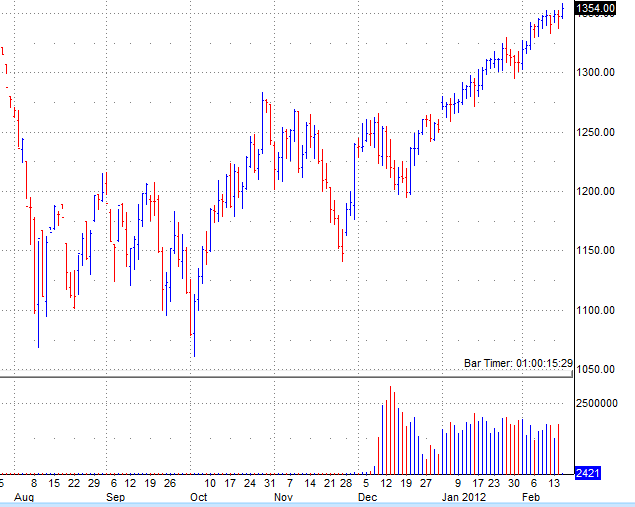Image resolution: width=635 pixels, height=507 pixels.
Task: Click the Aug month label
Action: [24, 497]
